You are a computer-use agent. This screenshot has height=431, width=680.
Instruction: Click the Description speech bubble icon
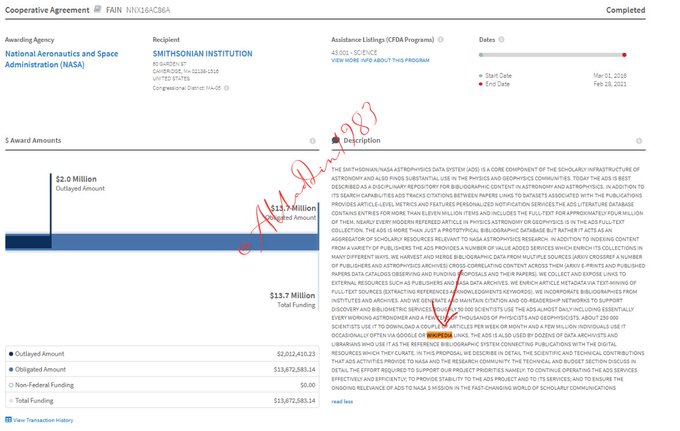(336, 141)
